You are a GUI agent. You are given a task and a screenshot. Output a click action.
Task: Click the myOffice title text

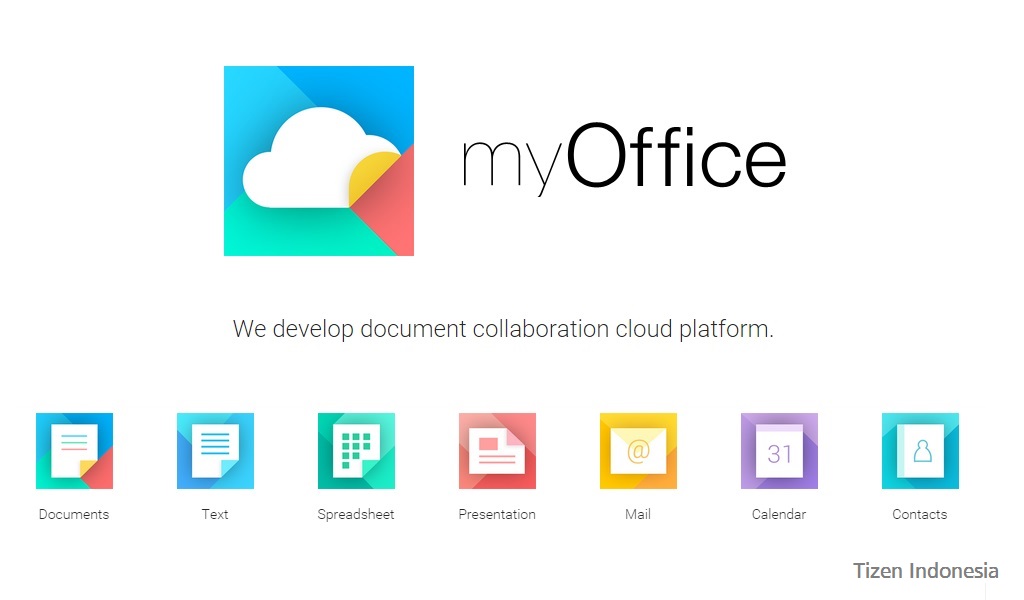624,159
